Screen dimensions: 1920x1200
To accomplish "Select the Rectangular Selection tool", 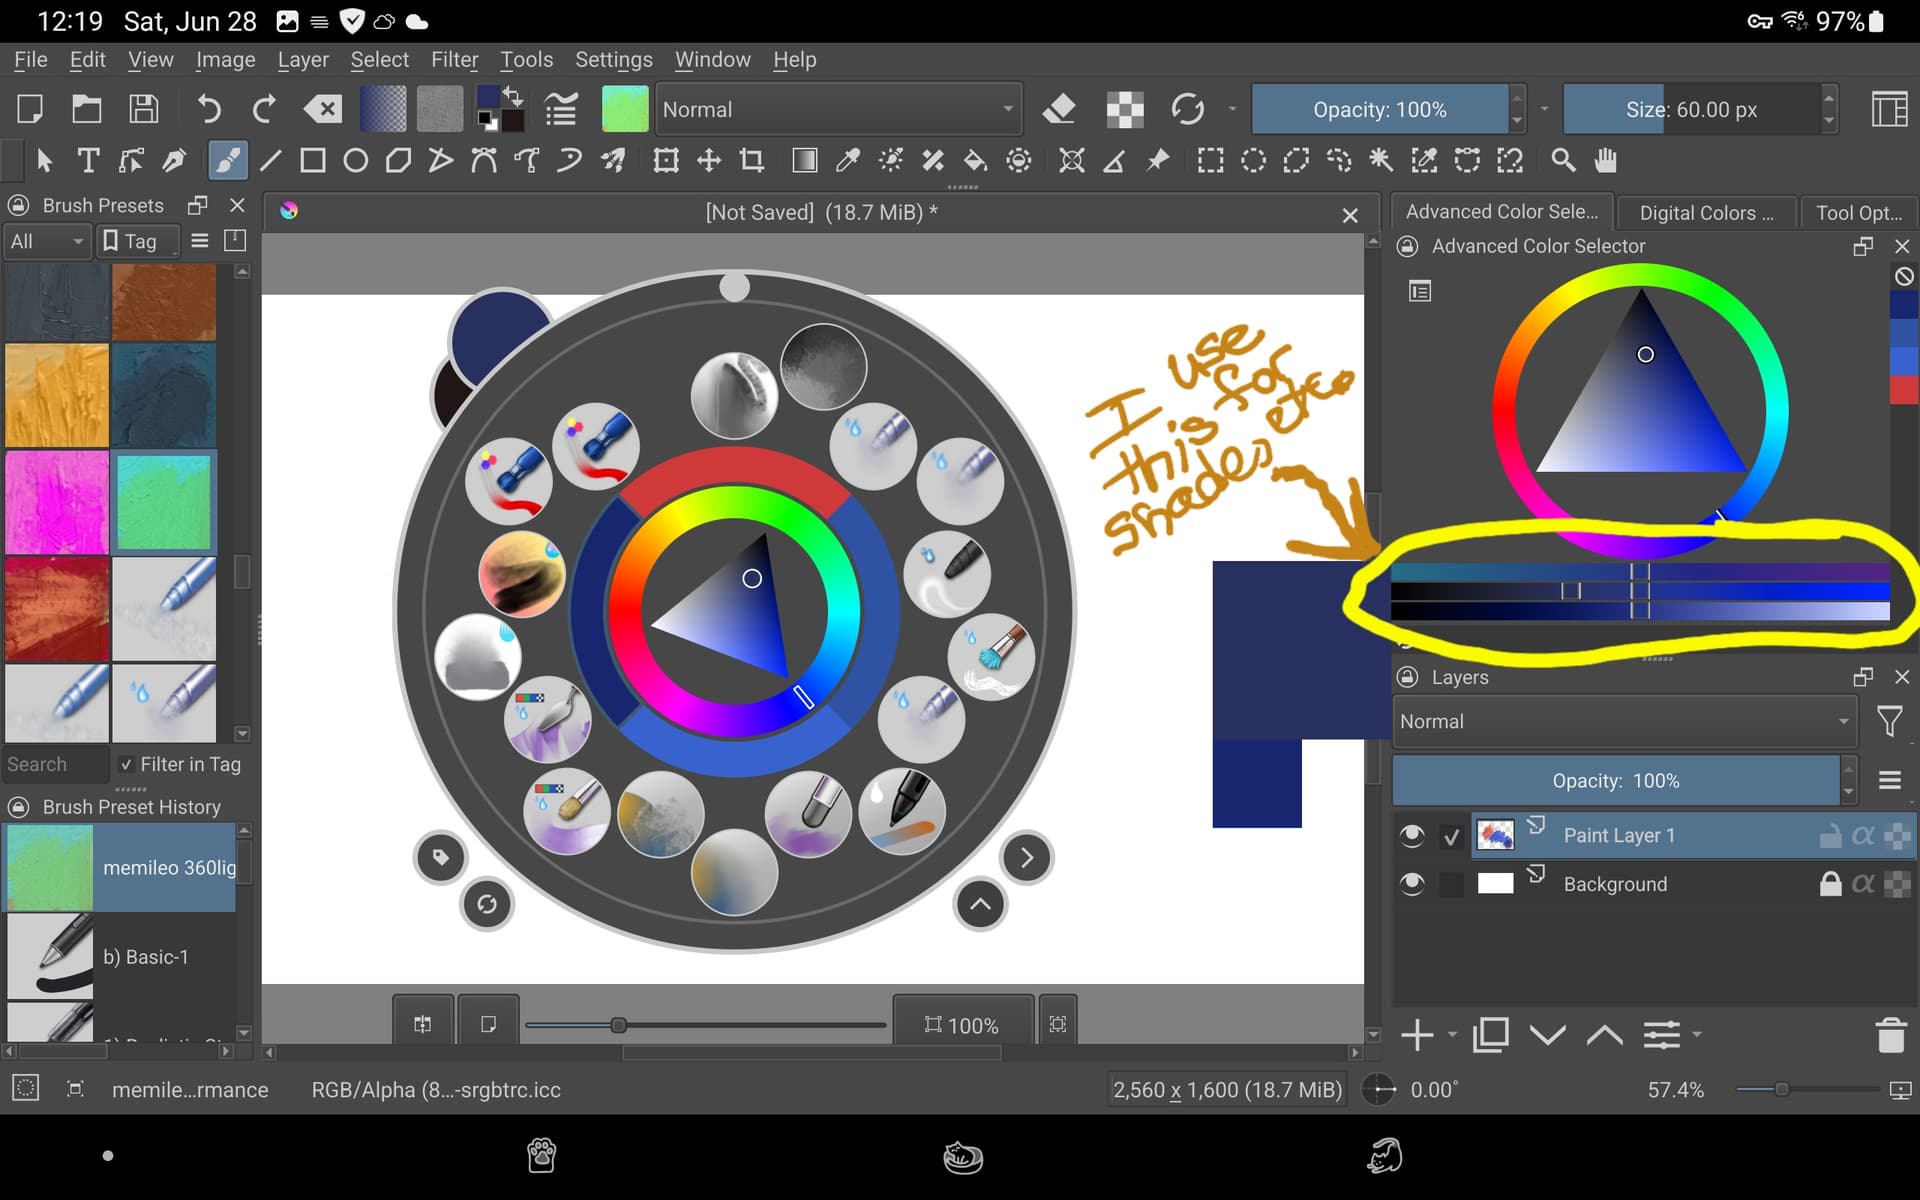I will point(1211,161).
